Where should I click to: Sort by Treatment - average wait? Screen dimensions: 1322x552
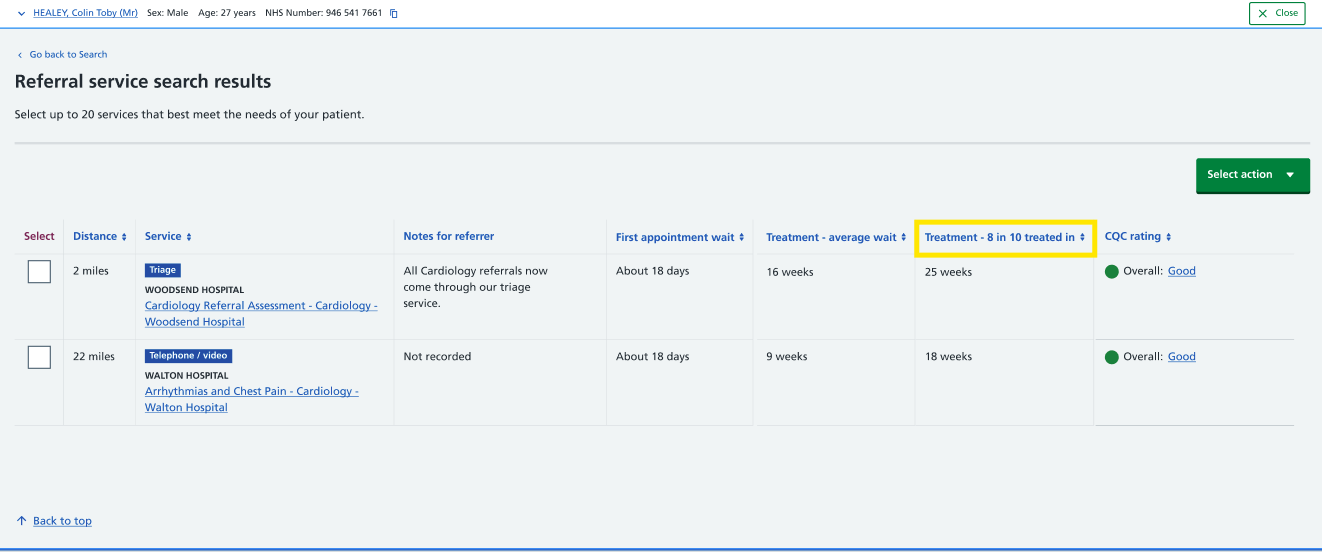[x=836, y=238]
